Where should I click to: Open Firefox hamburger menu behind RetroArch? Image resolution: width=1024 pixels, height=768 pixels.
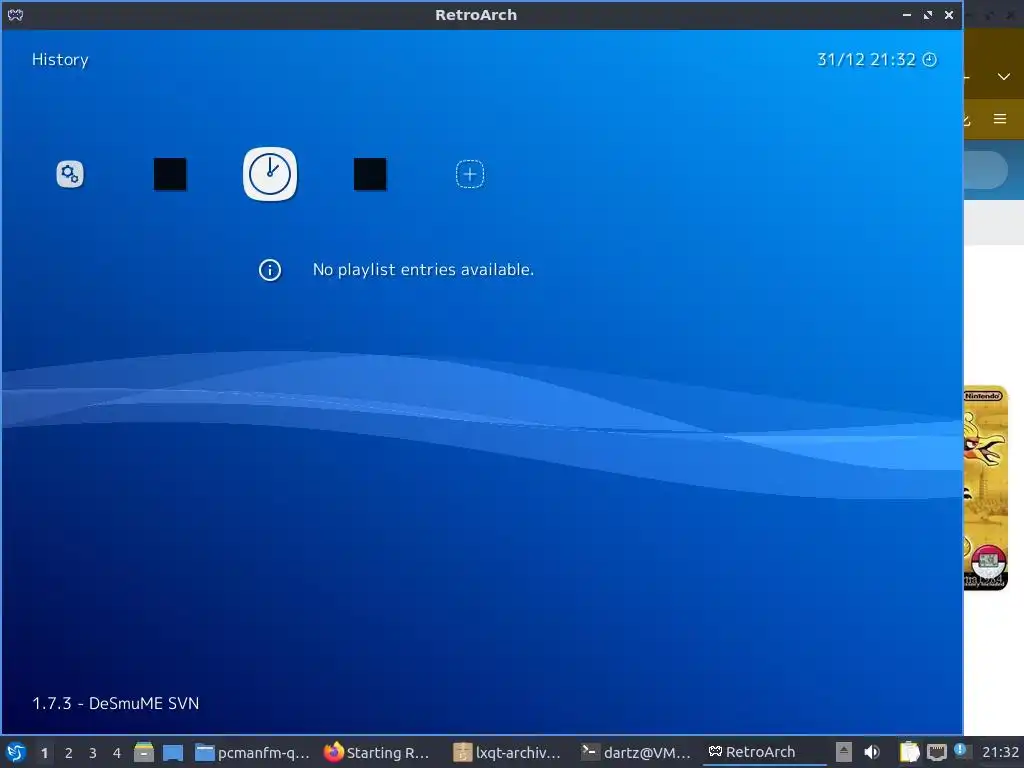1000,119
